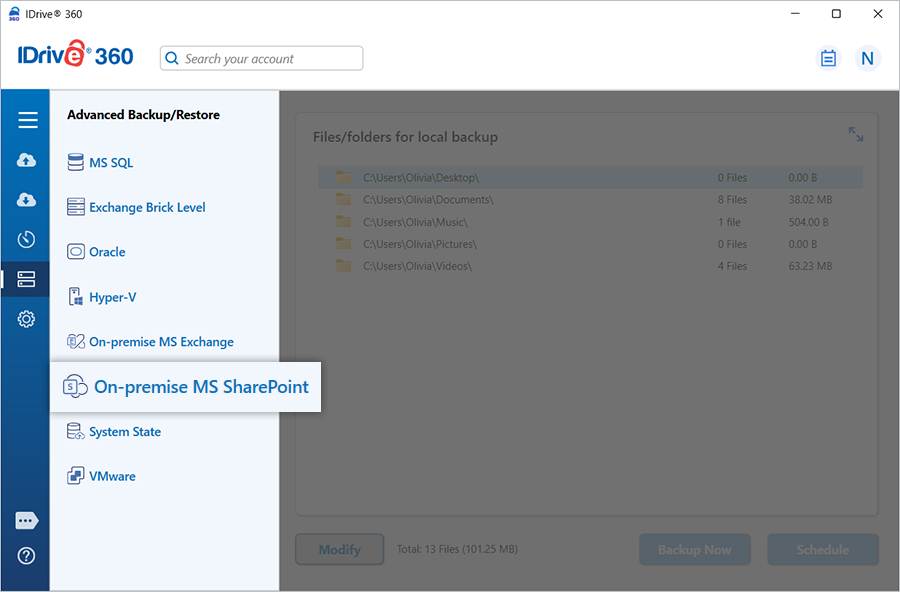
Task: Open the scheduler clock icon
Action: click(x=27, y=239)
